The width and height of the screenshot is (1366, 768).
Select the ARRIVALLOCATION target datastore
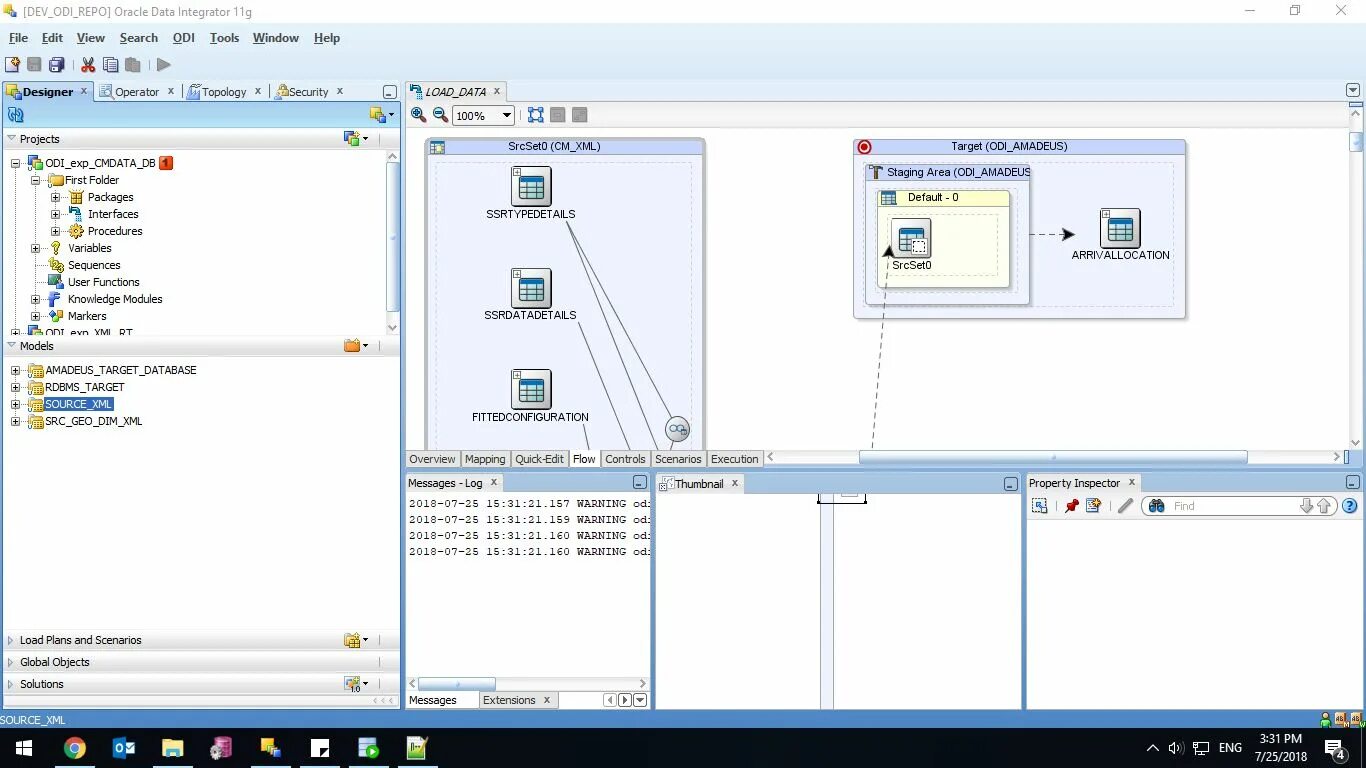click(1120, 229)
